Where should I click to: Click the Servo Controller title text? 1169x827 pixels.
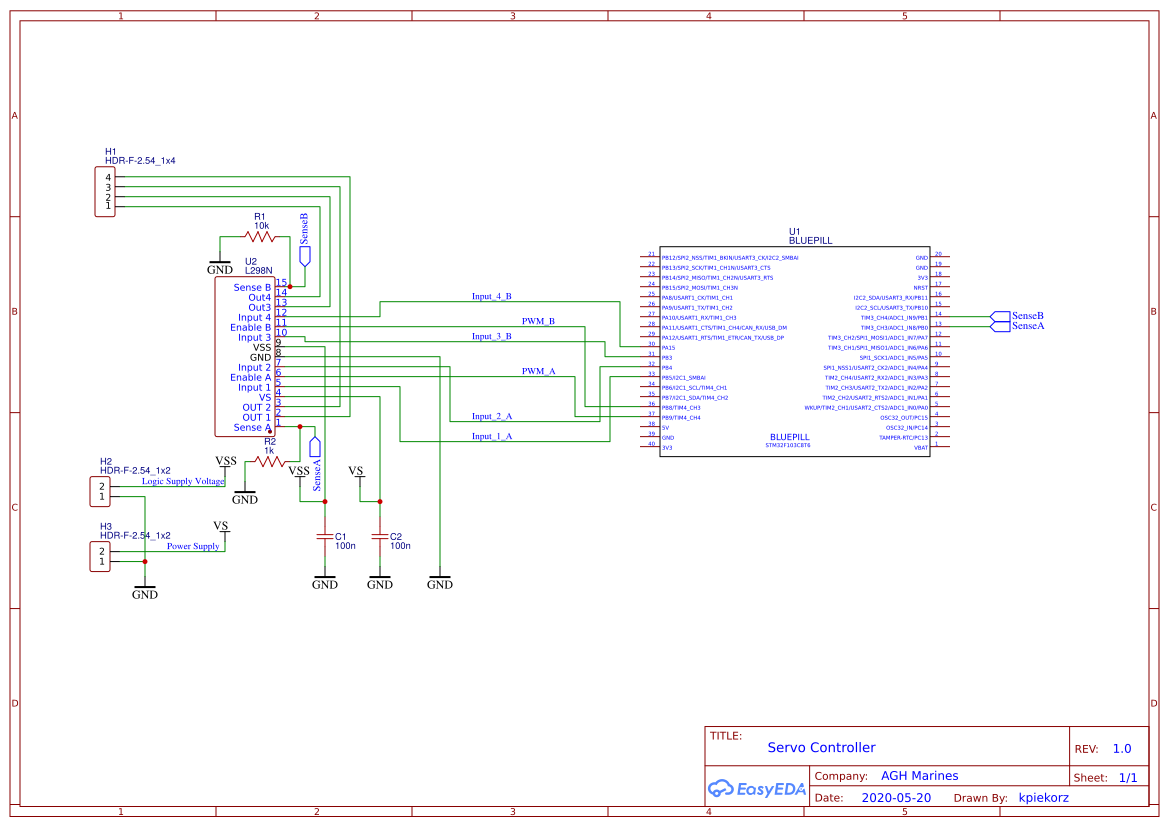[x=820, y=747]
